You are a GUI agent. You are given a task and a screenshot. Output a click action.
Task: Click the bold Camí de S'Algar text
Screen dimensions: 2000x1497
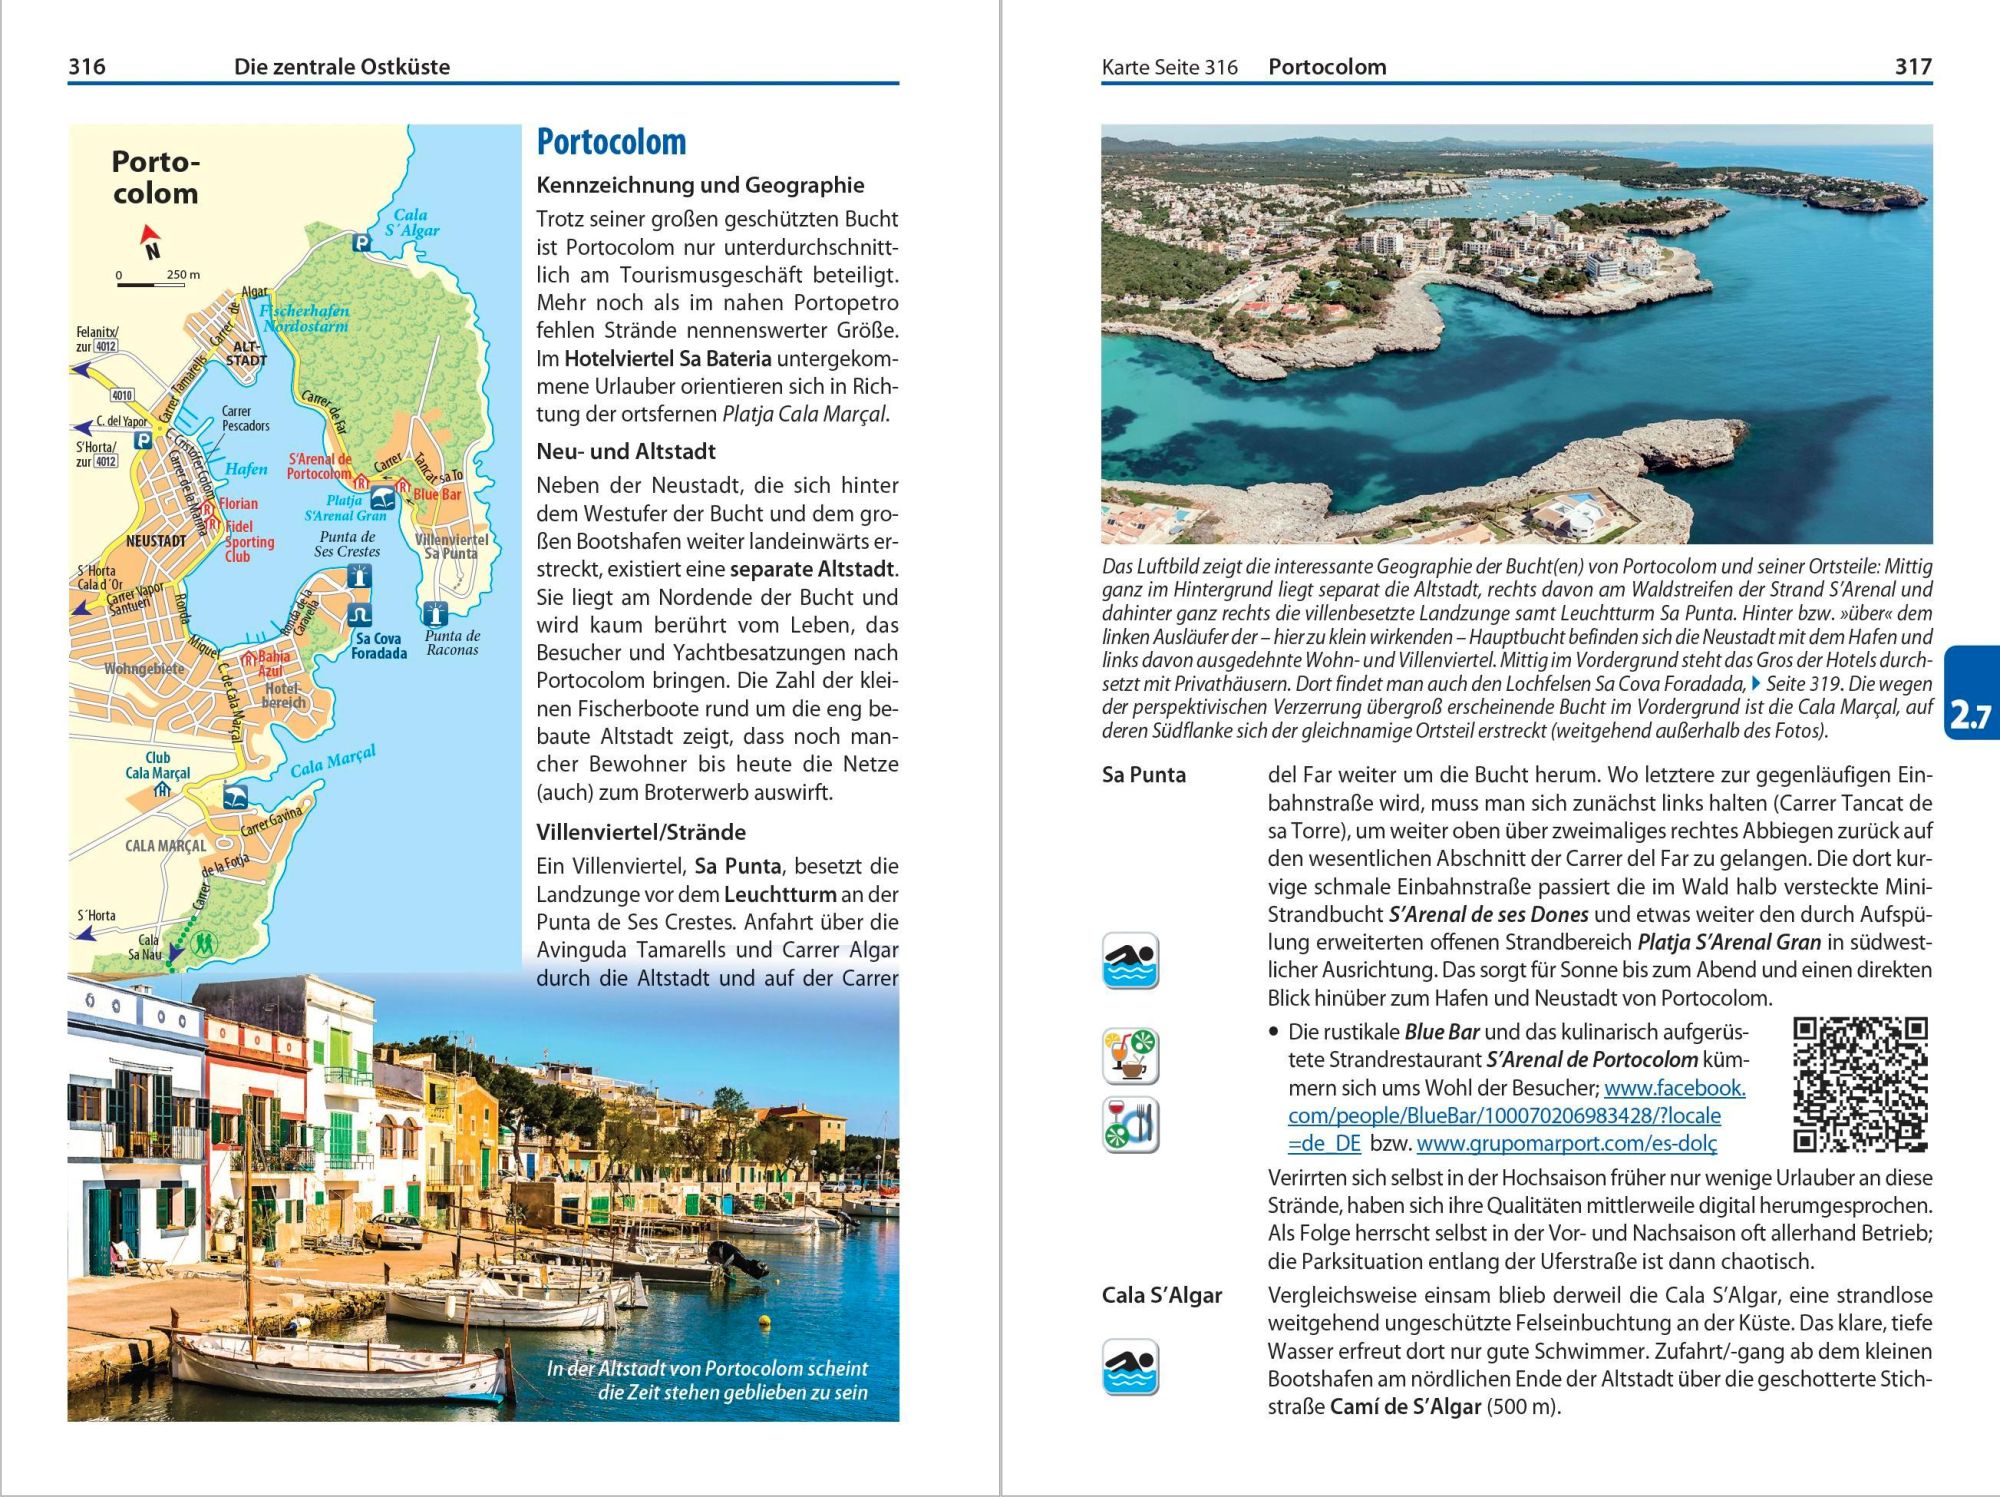(x=1405, y=1407)
